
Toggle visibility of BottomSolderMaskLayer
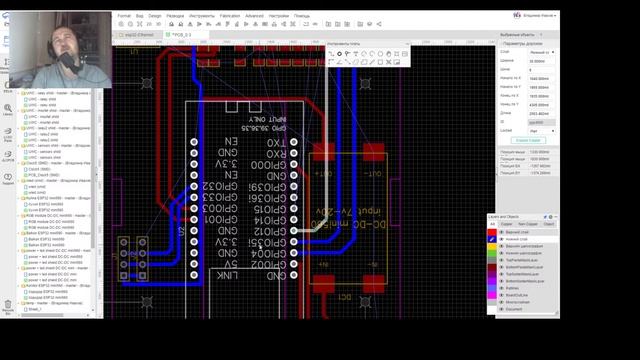pyautogui.click(x=502, y=281)
